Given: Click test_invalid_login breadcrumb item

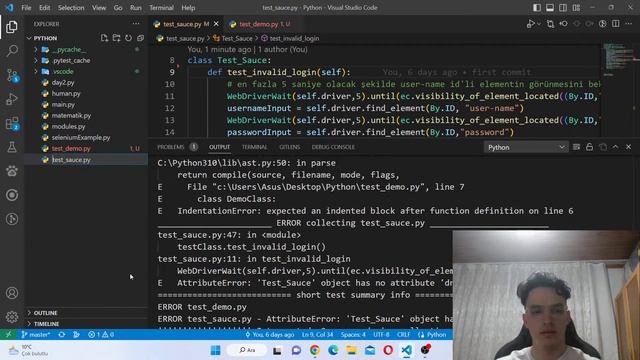Looking at the screenshot, I should [294, 38].
